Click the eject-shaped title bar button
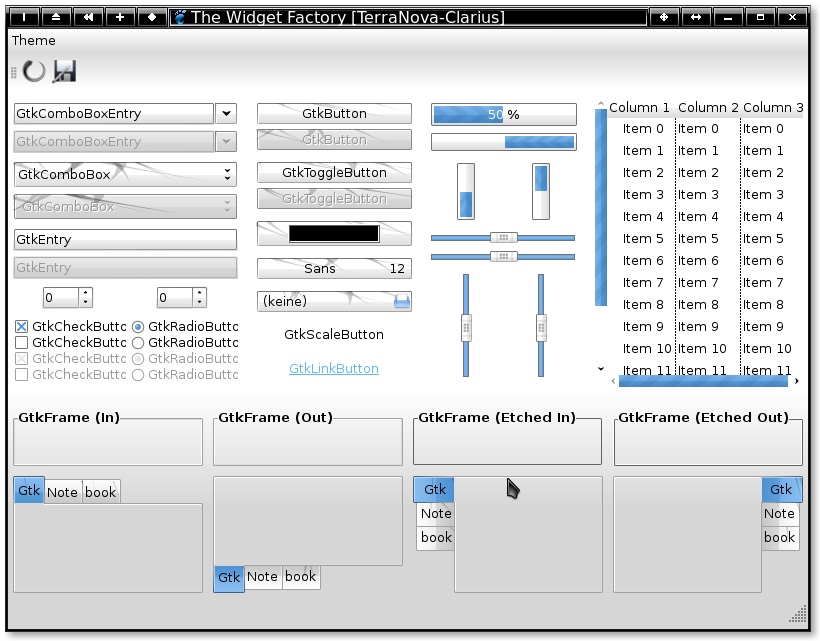 point(56,17)
